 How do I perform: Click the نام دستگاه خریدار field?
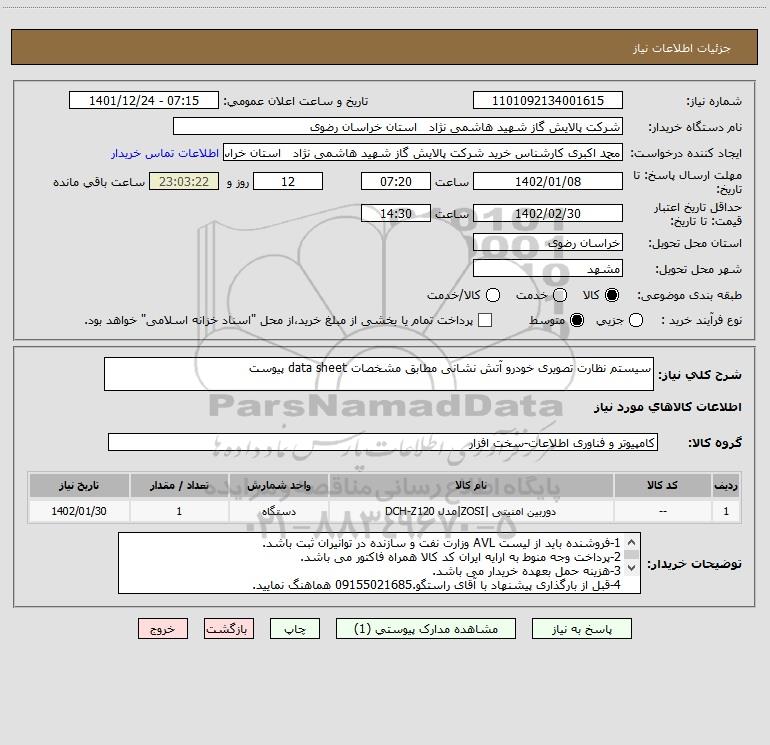click(398, 127)
